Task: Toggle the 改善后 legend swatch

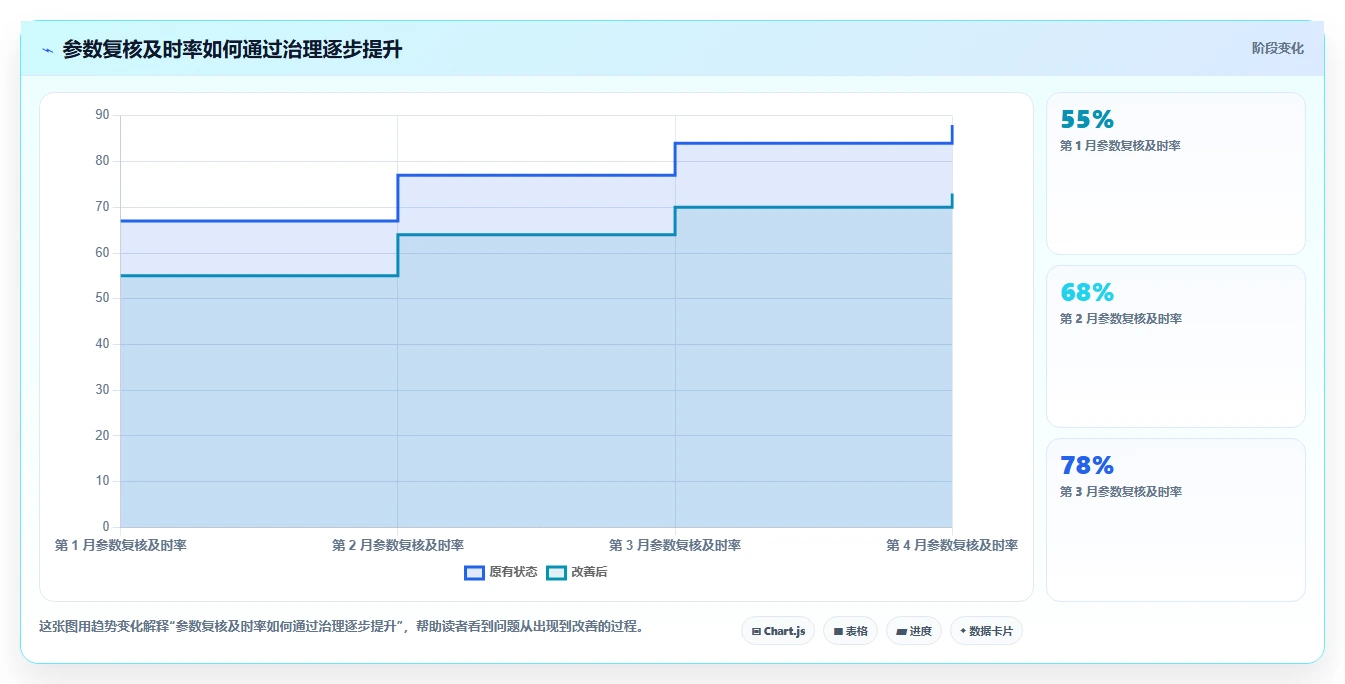Action: tap(556, 573)
